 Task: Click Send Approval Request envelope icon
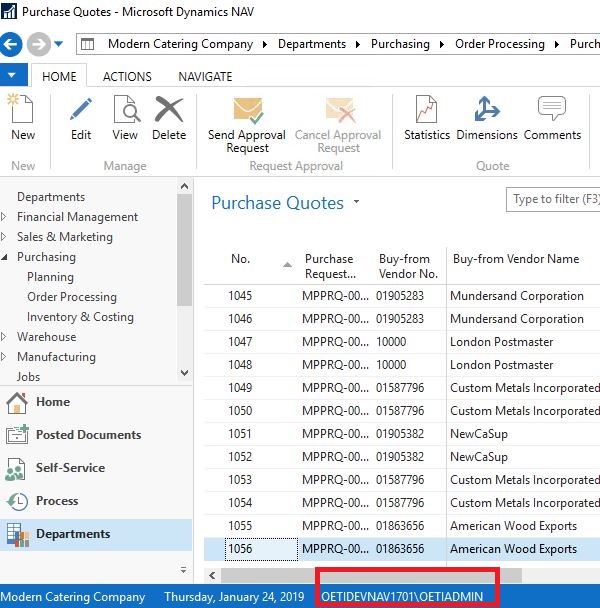click(248, 111)
